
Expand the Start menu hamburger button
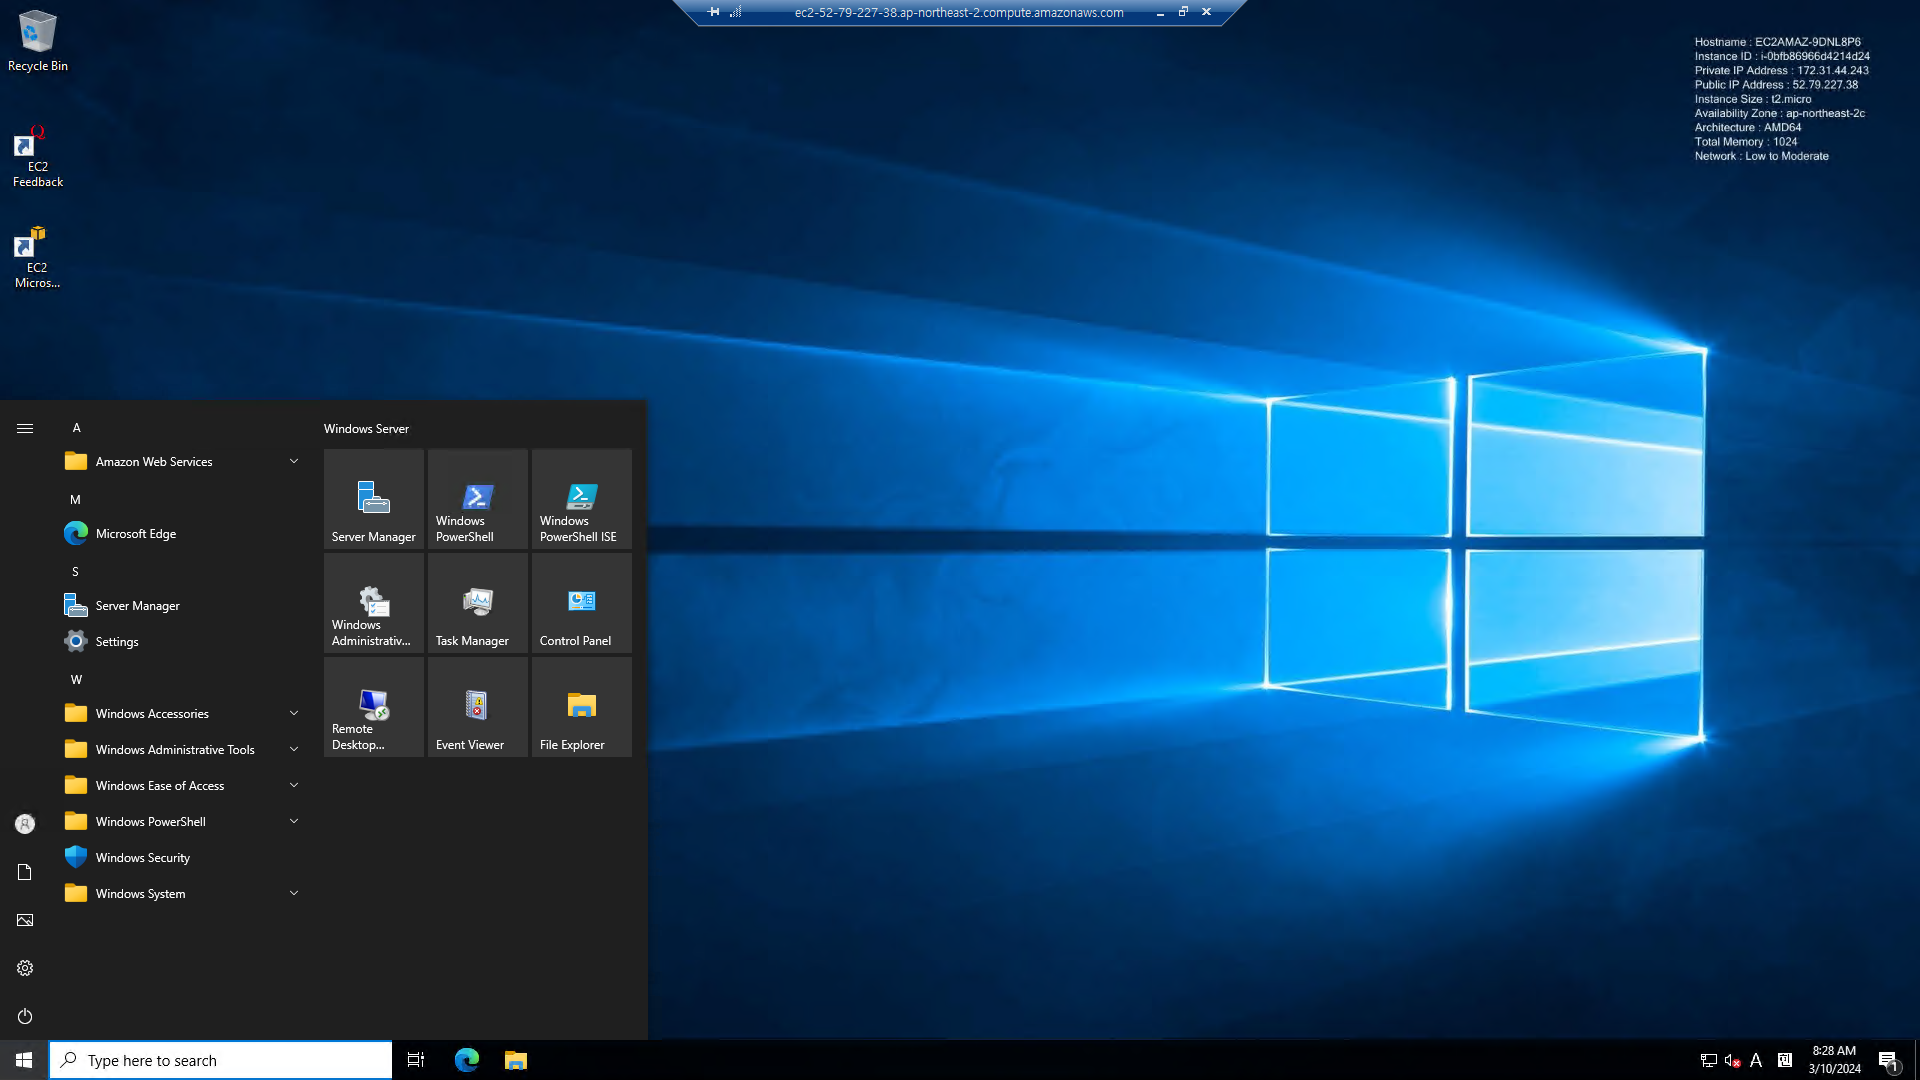tap(25, 428)
